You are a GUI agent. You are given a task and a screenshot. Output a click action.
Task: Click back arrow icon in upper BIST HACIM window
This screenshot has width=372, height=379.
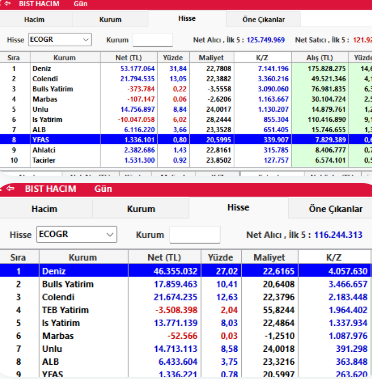7,4
